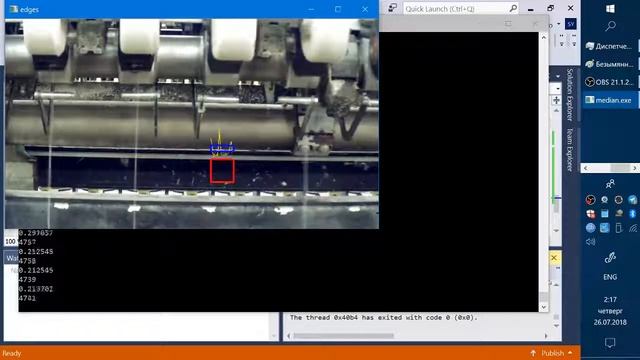
Task: Click the taskbar overflow left arrow
Action: (x=585, y=168)
